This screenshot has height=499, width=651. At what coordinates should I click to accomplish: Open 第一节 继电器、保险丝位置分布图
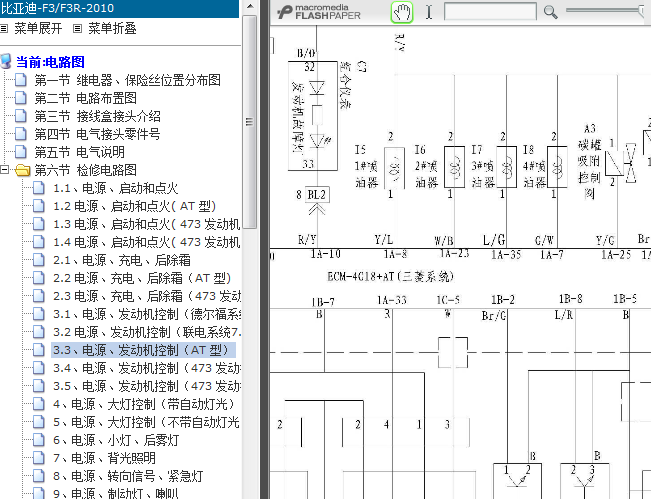point(127,80)
